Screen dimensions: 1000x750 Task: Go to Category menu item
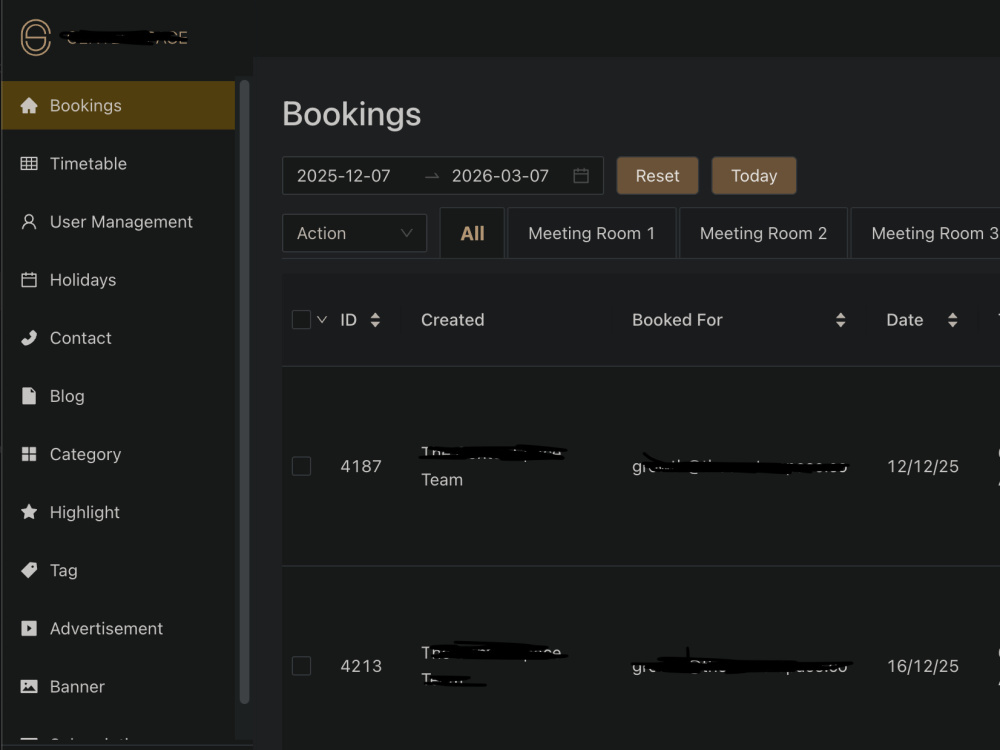(x=119, y=453)
